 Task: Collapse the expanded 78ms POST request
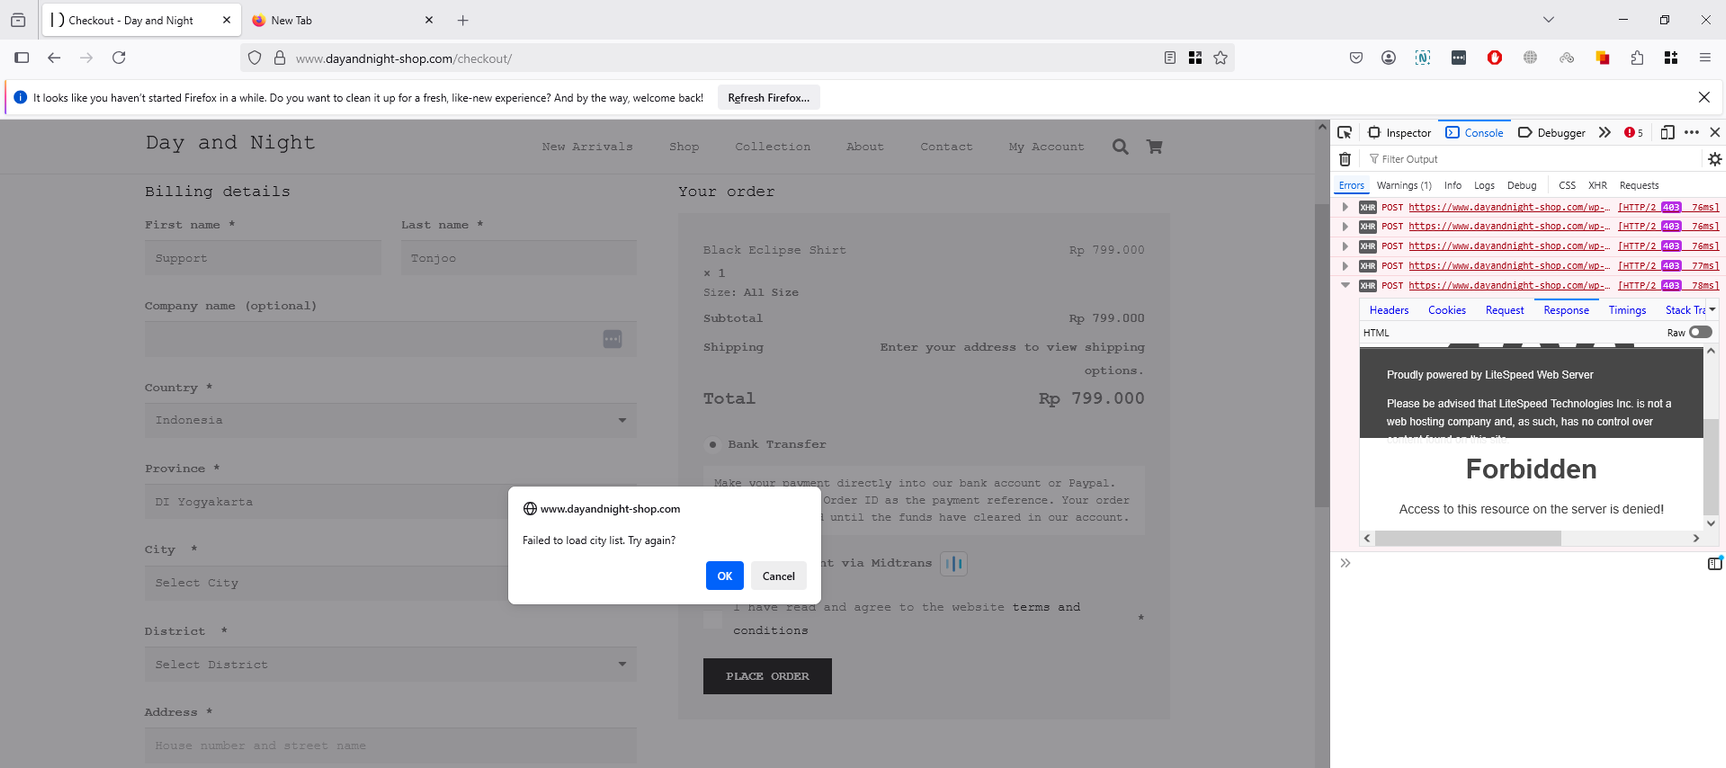1345,285
